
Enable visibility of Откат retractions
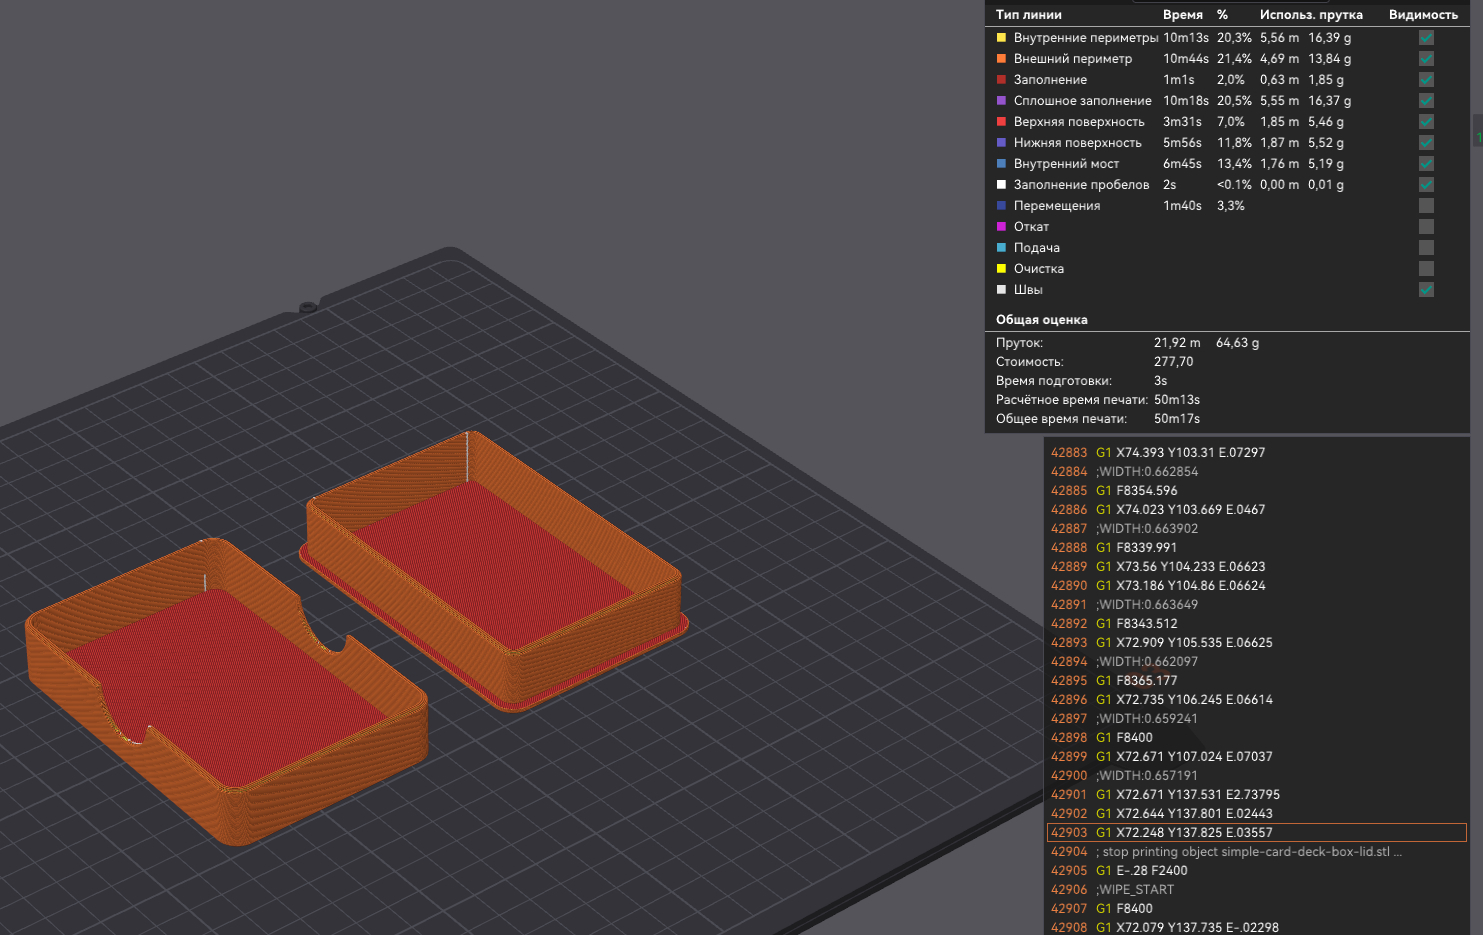click(1426, 227)
